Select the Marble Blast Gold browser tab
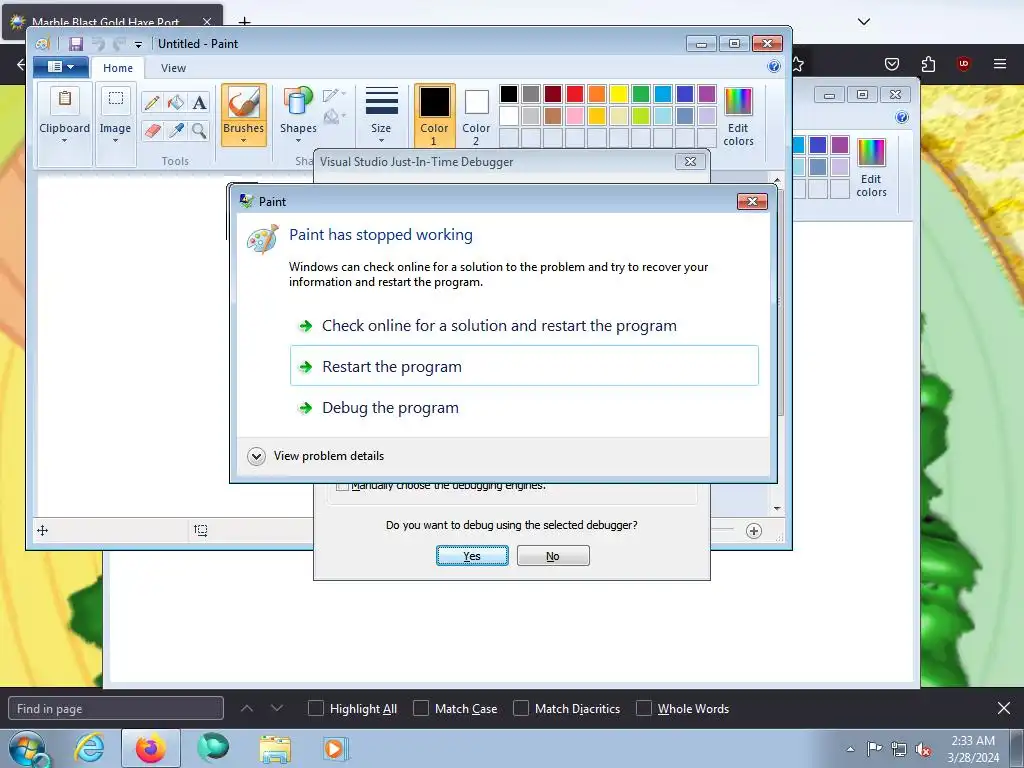The image size is (1024, 768). (104, 22)
